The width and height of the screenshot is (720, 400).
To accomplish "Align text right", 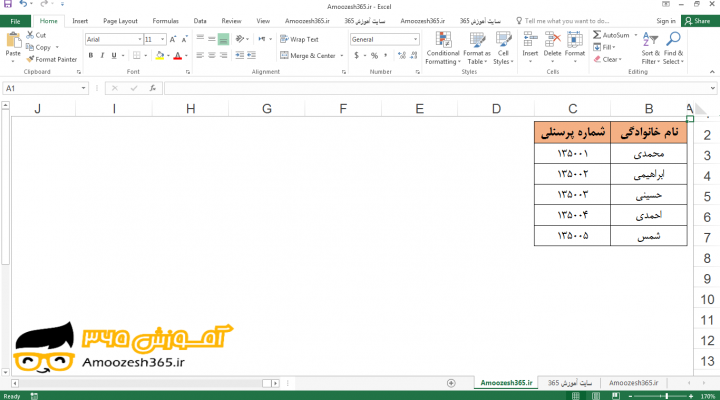I will tap(223, 55).
